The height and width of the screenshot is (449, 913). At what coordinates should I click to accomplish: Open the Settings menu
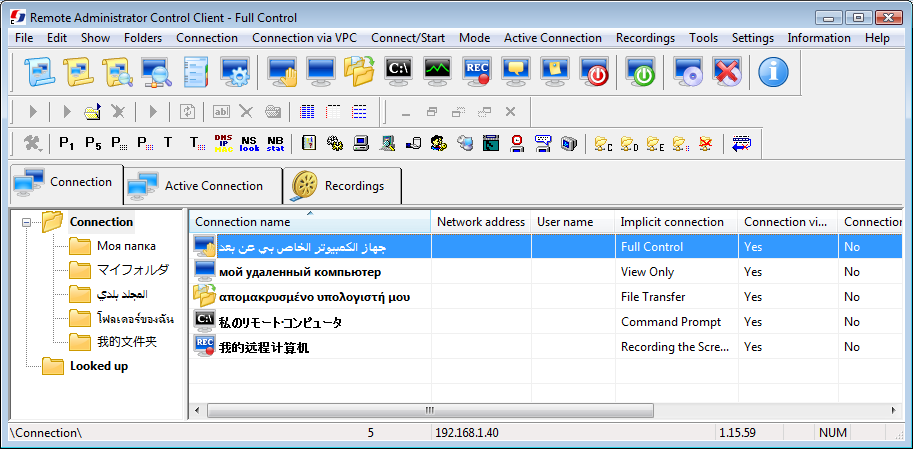(x=753, y=38)
